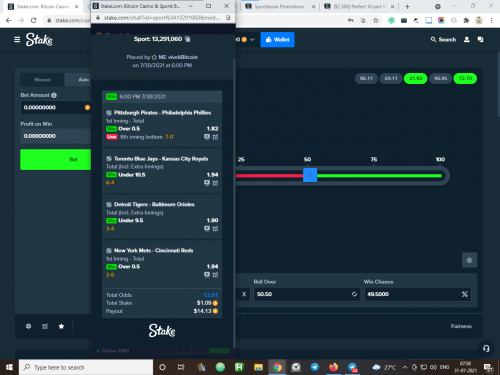Click the taskbar search box
Image resolution: width=500 pixels, height=375 pixels.
(x=86, y=367)
